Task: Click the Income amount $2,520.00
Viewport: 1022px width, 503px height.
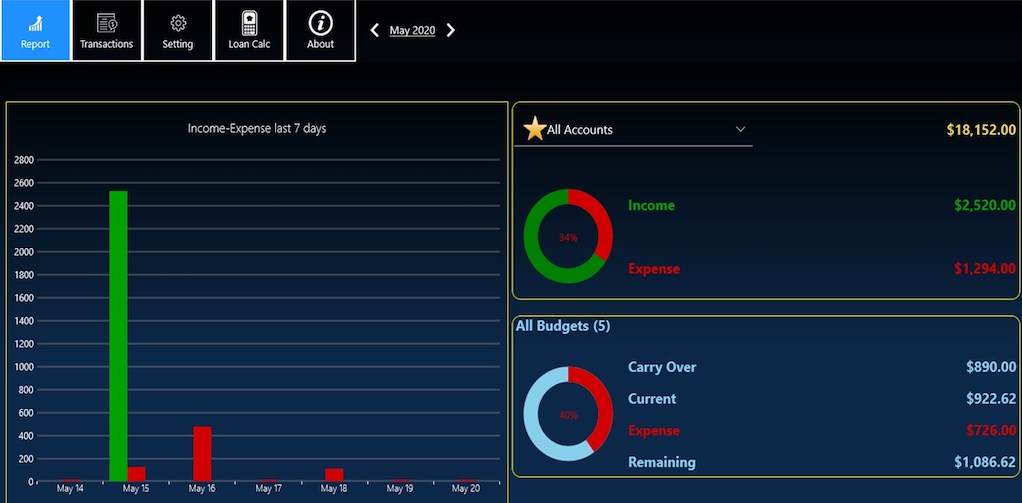Action: coord(984,205)
